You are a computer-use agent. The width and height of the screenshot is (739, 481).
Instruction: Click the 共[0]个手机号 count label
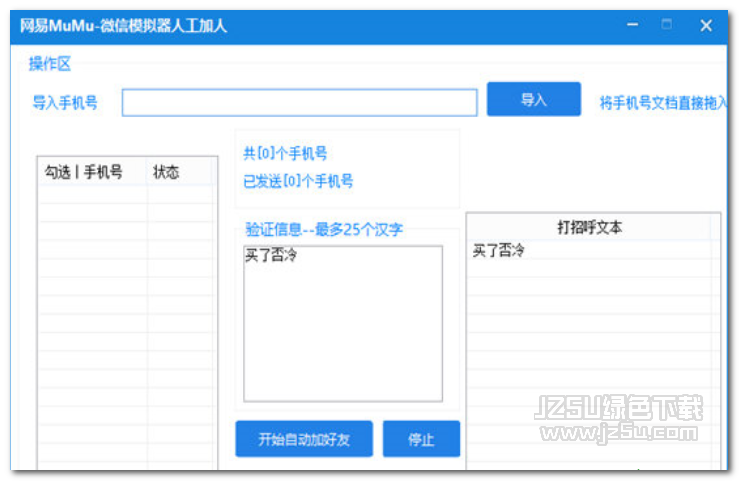[285, 153]
